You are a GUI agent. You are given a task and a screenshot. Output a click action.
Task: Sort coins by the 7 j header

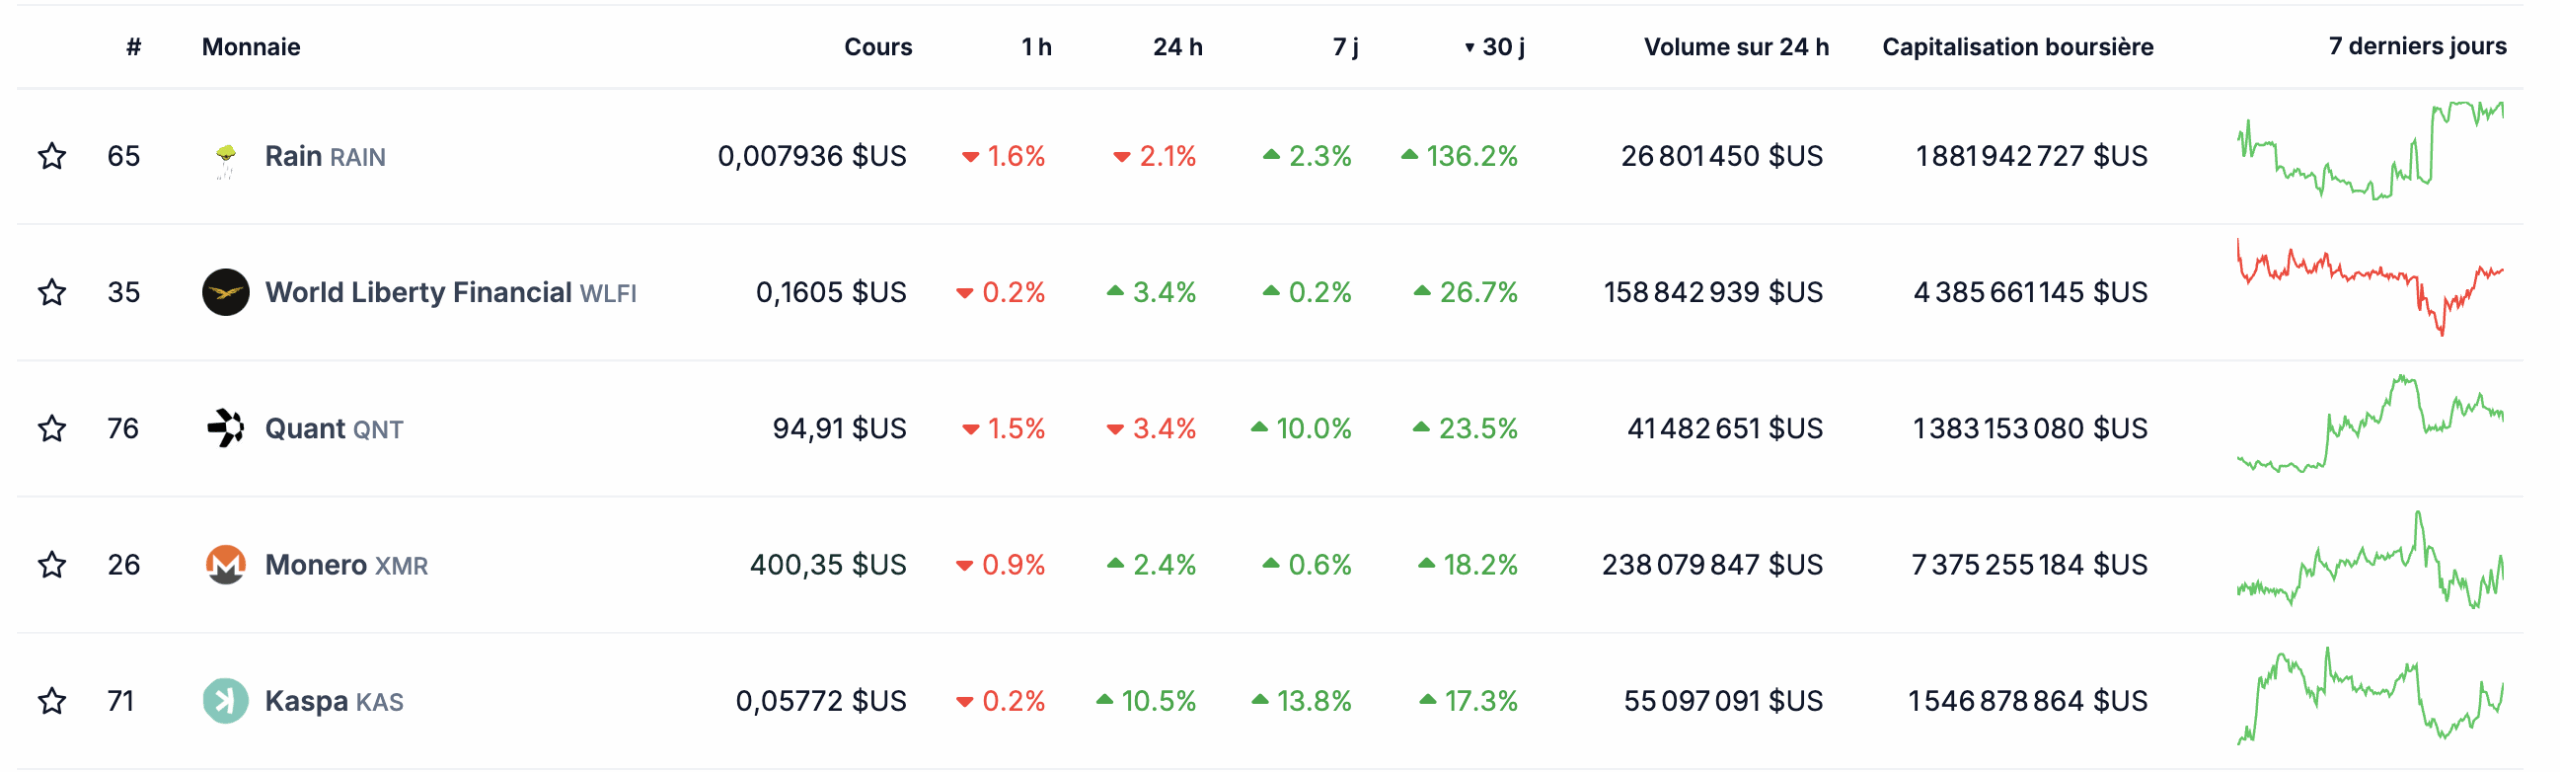coord(1345,47)
